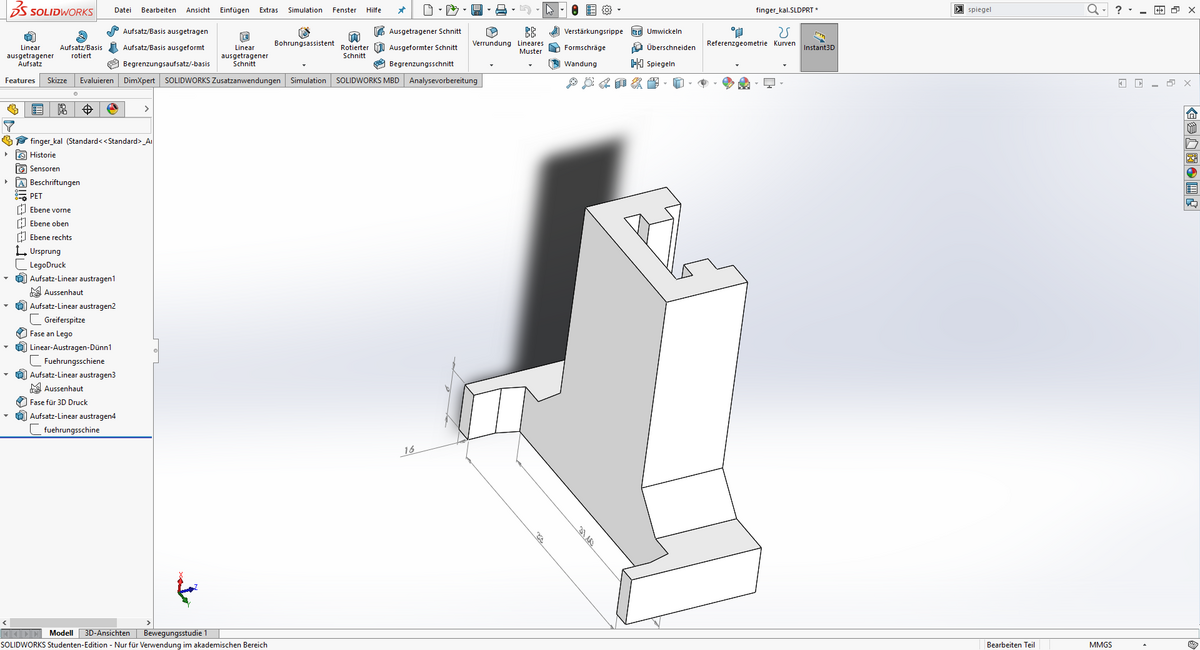Open the Einfügen menu
The image size is (1200, 650).
coord(234,10)
